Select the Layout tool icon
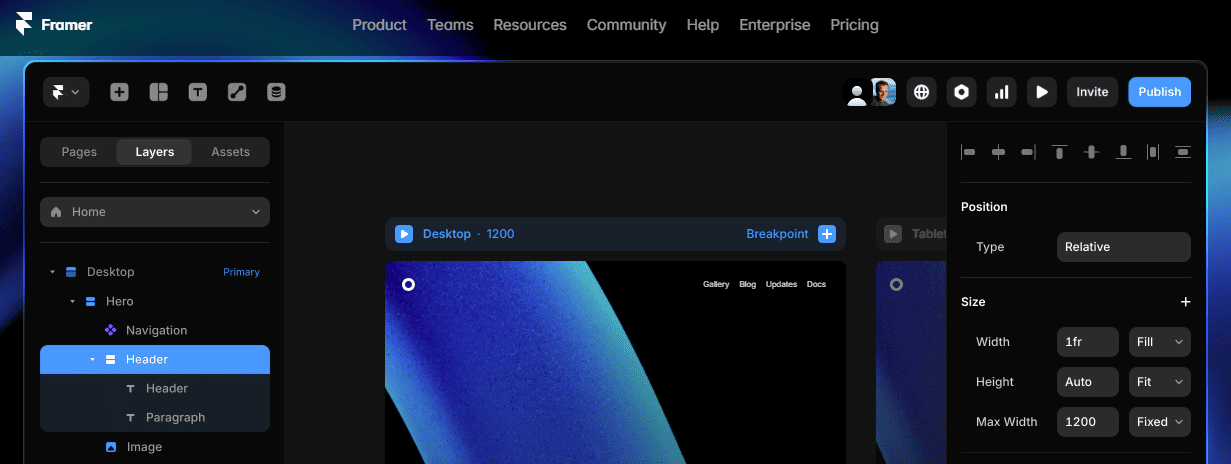This screenshot has height=464, width=1231. [158, 92]
